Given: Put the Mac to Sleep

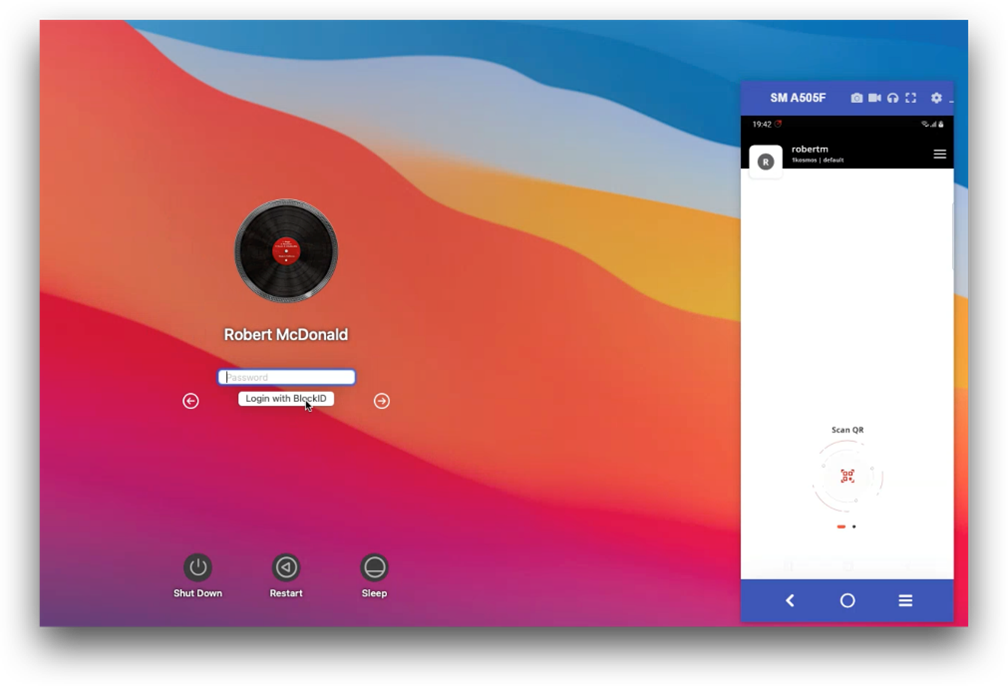Looking at the screenshot, I should coord(374,567).
